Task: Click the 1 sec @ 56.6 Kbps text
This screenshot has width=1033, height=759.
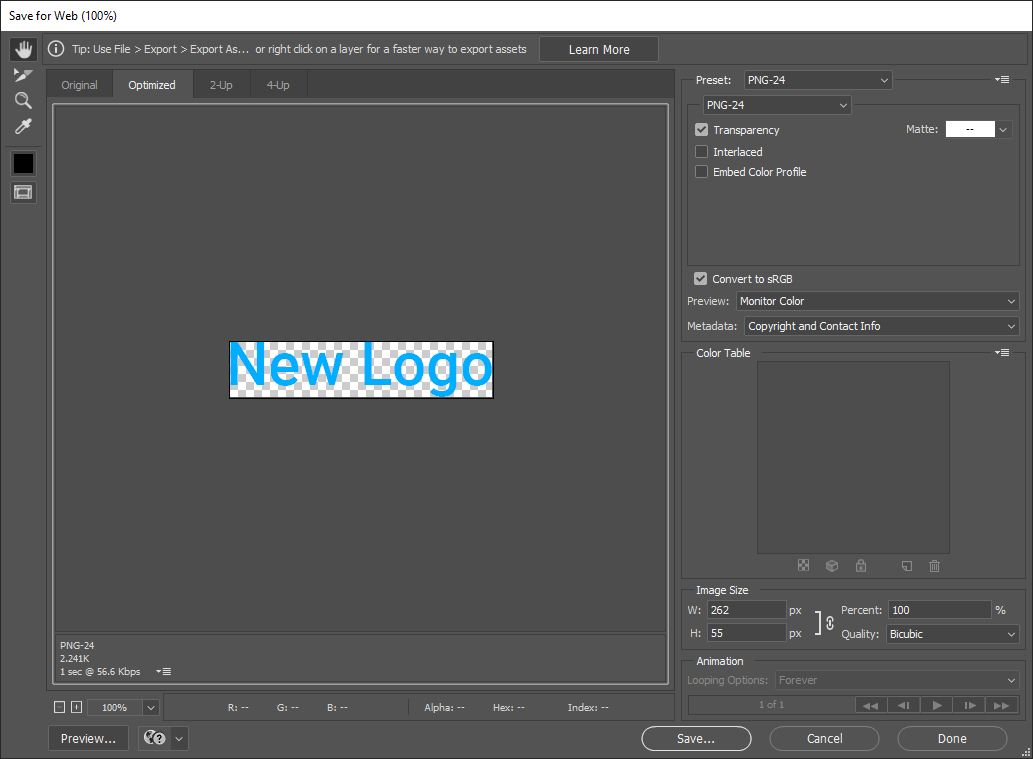Action: 100,671
